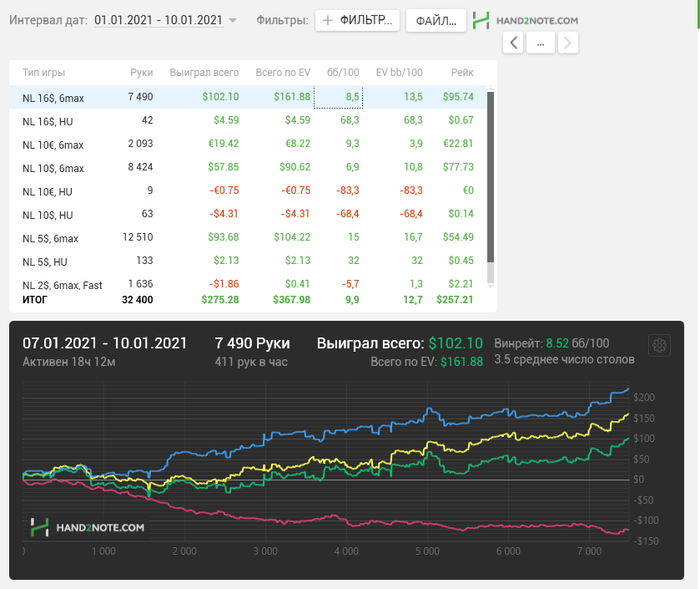Click the 411 рук в час label
This screenshot has width=700, height=589.
pos(251,362)
